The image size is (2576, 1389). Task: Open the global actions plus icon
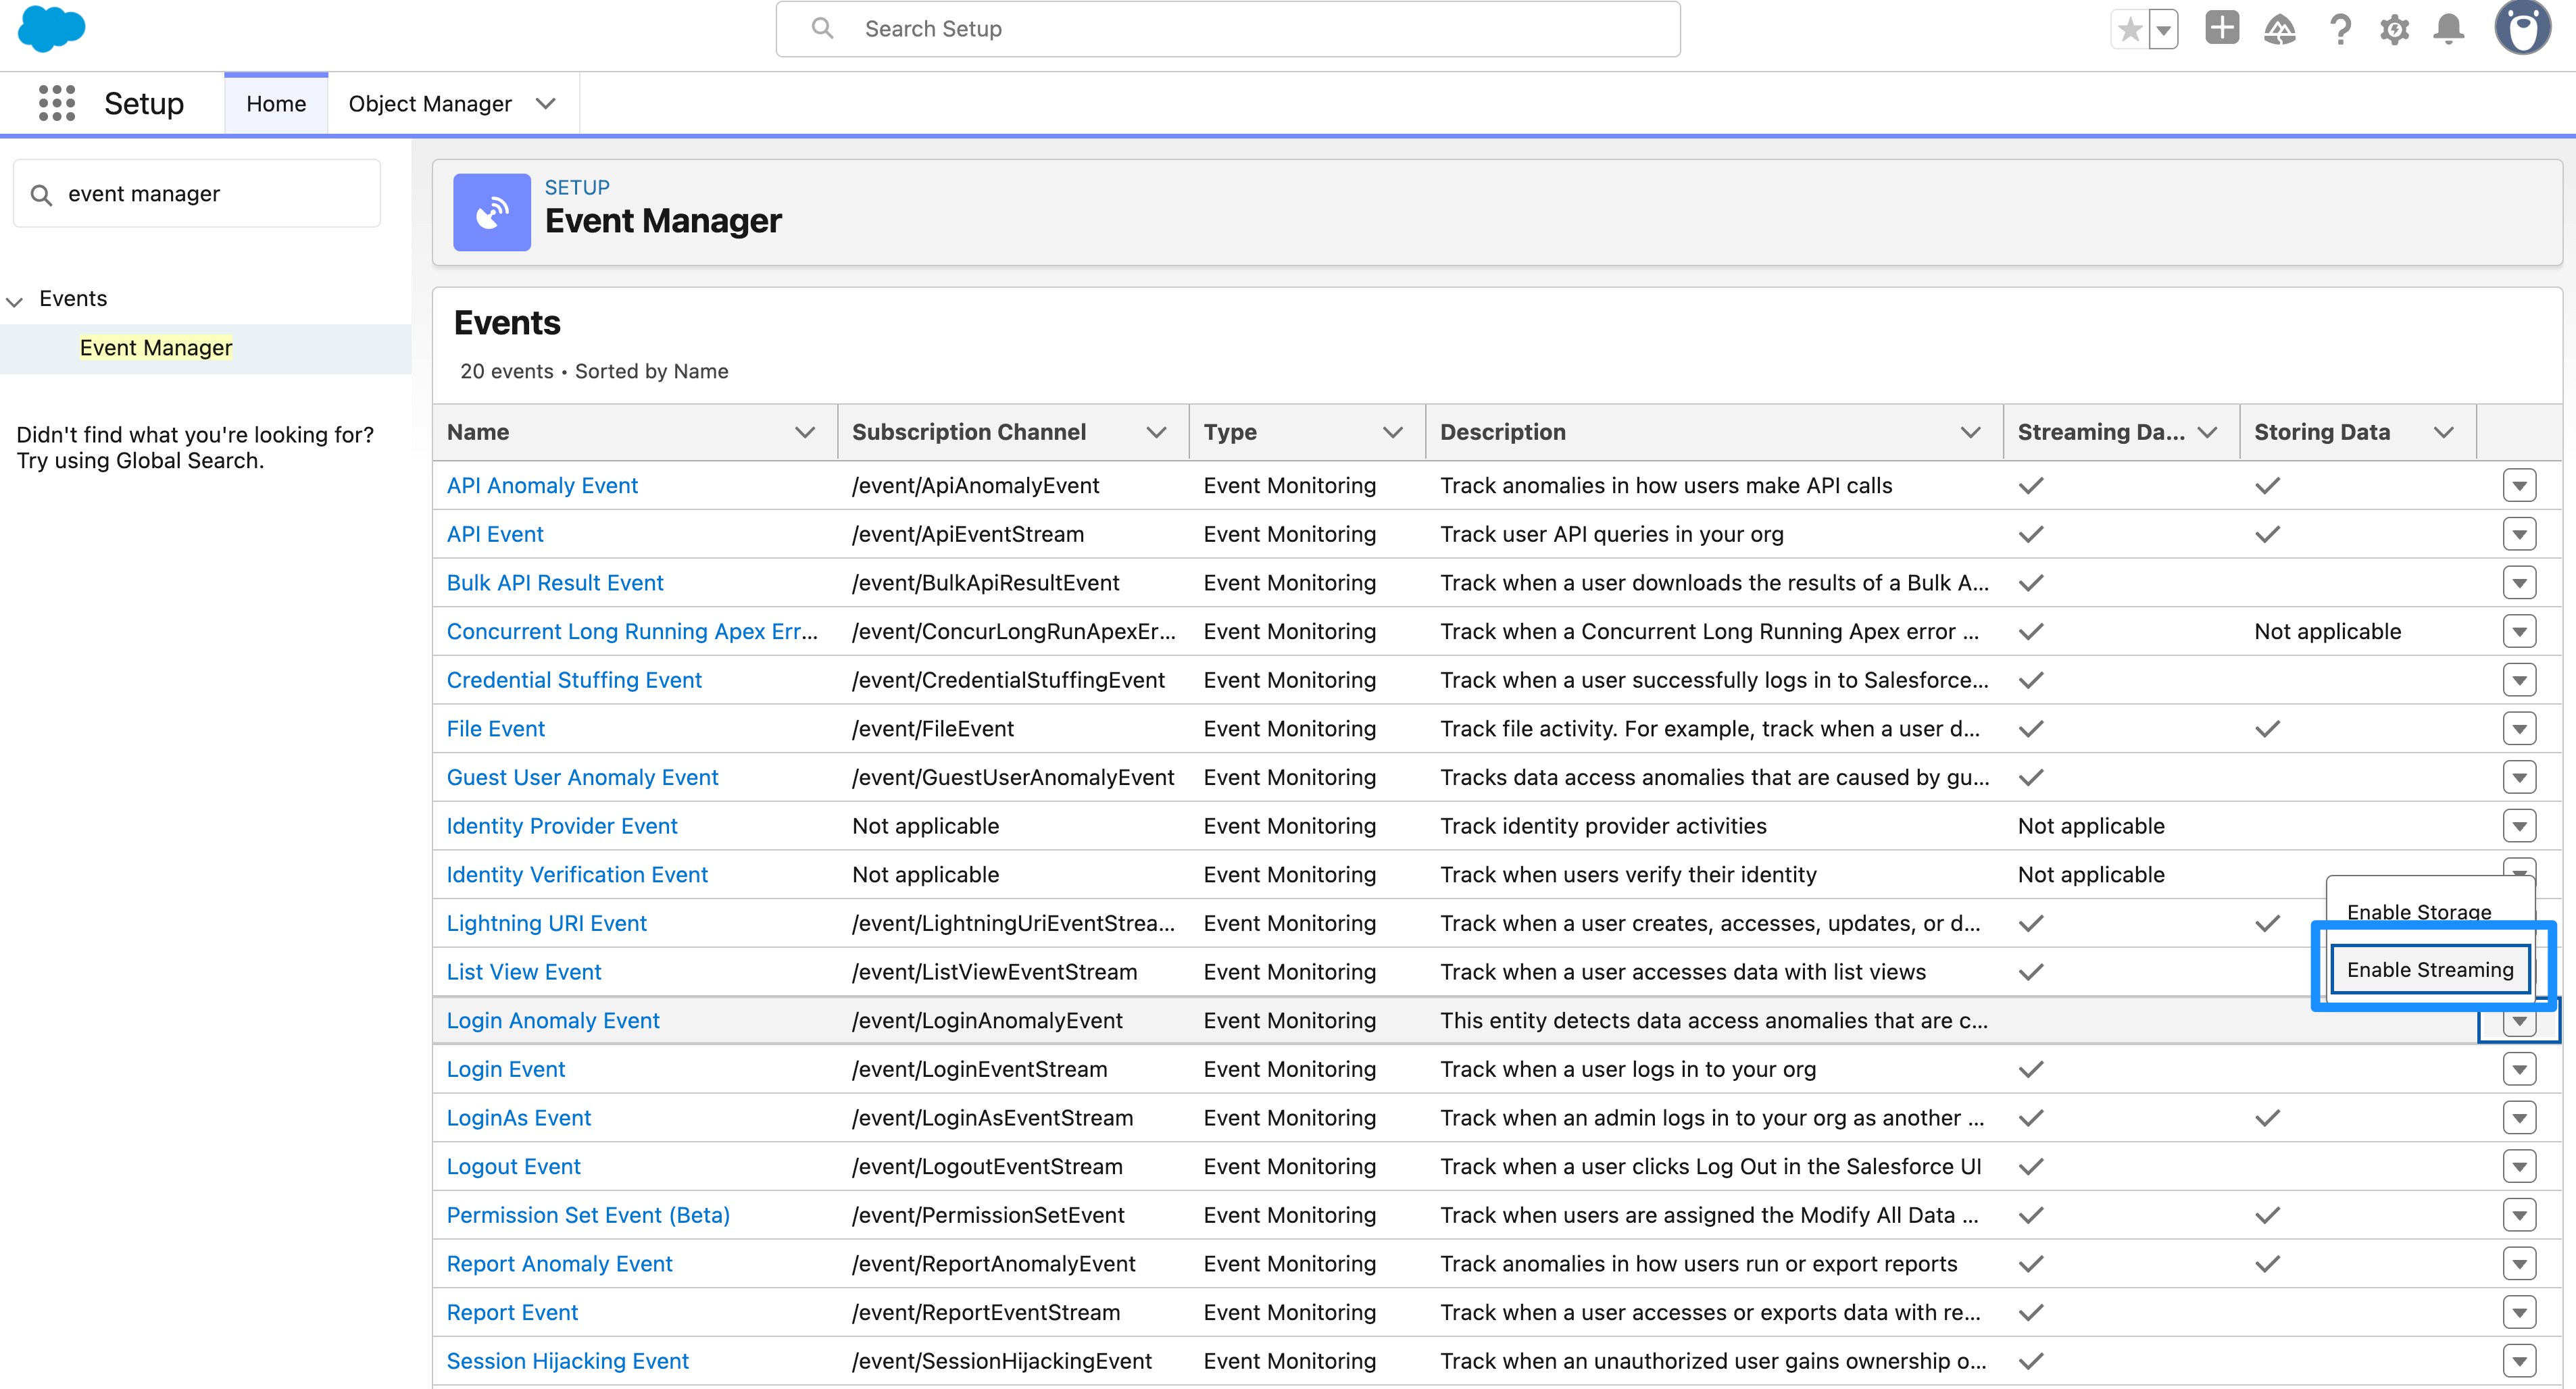click(2222, 28)
